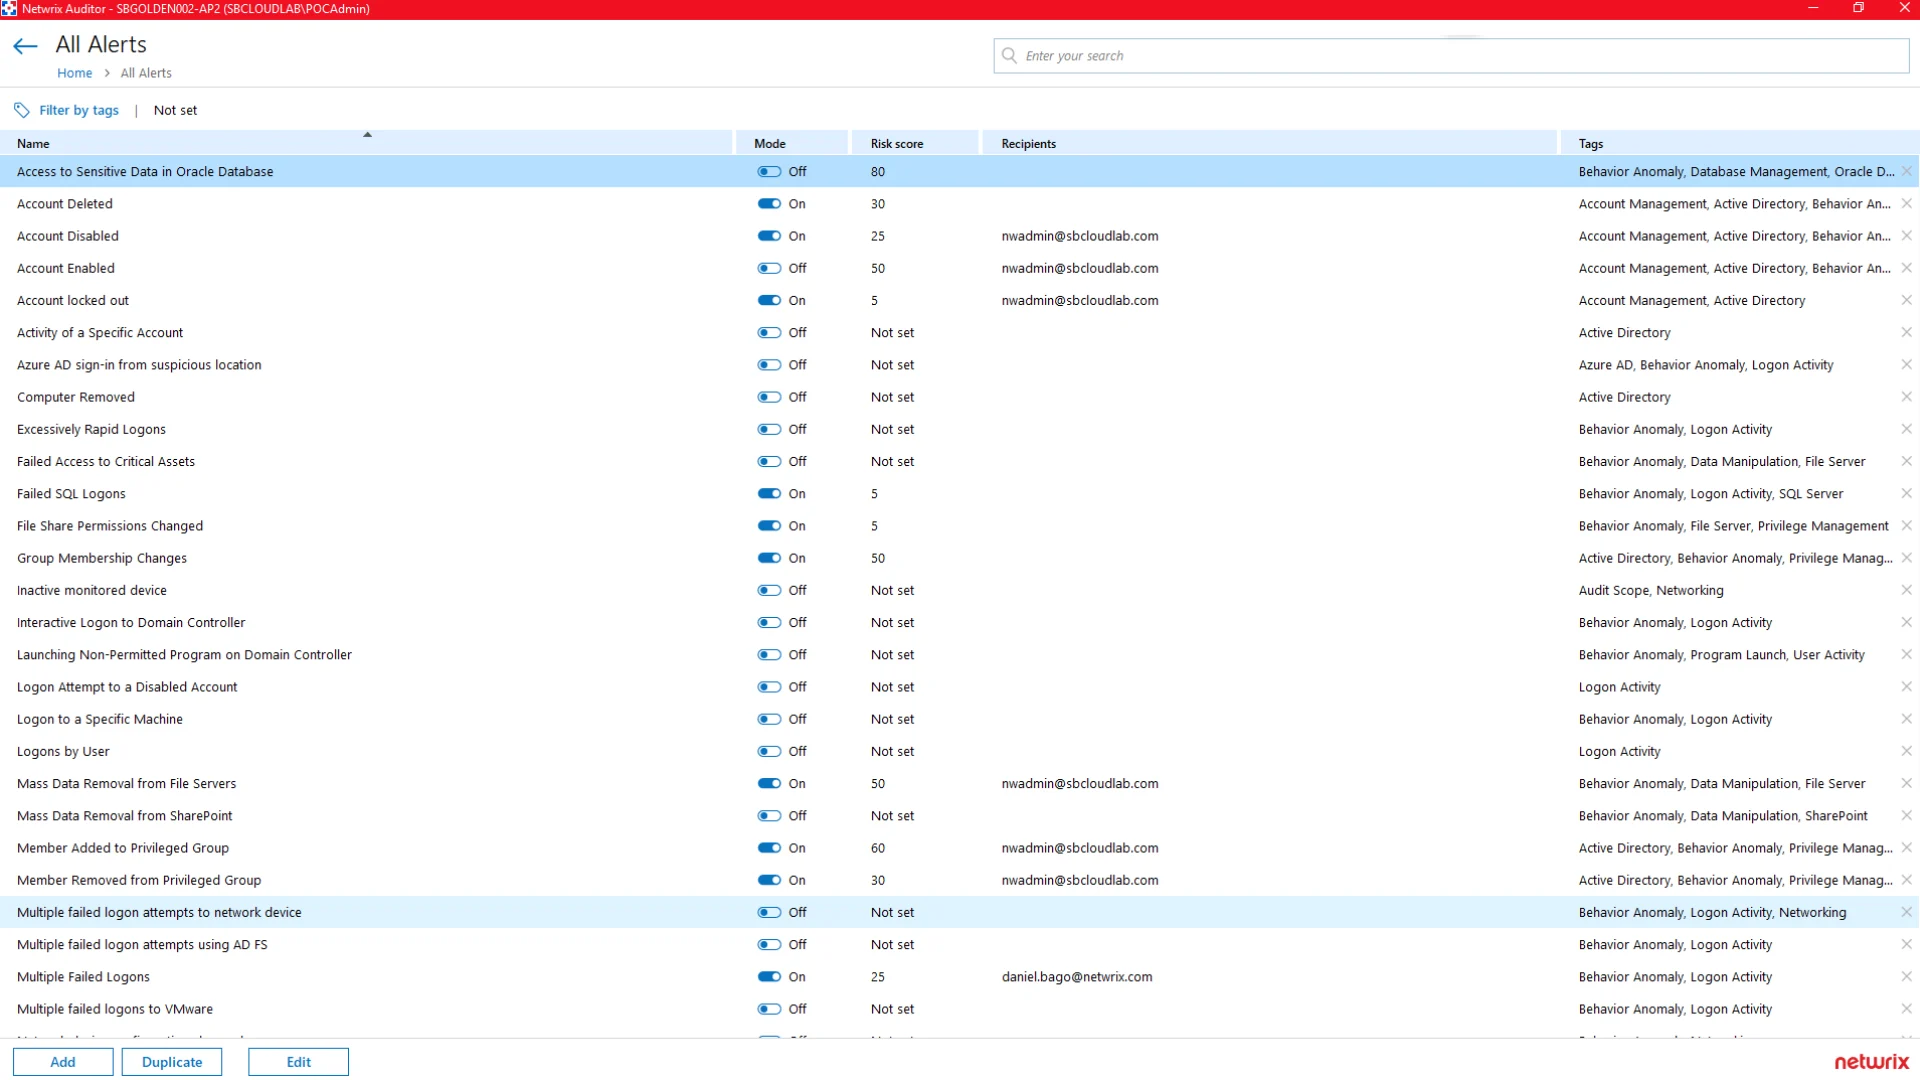Delete the Failed SQL Logons alert with X
Image resolution: width=1920 pixels, height=1080 pixels.
coord(1906,494)
